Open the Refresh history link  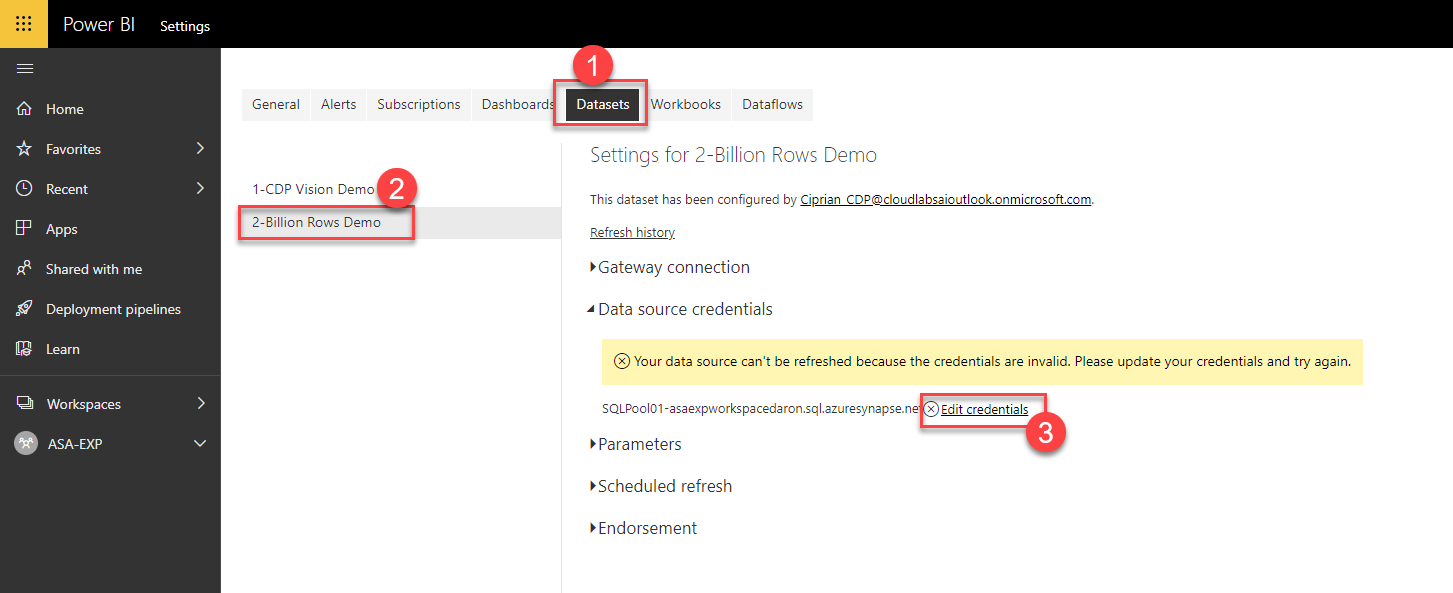coord(632,231)
